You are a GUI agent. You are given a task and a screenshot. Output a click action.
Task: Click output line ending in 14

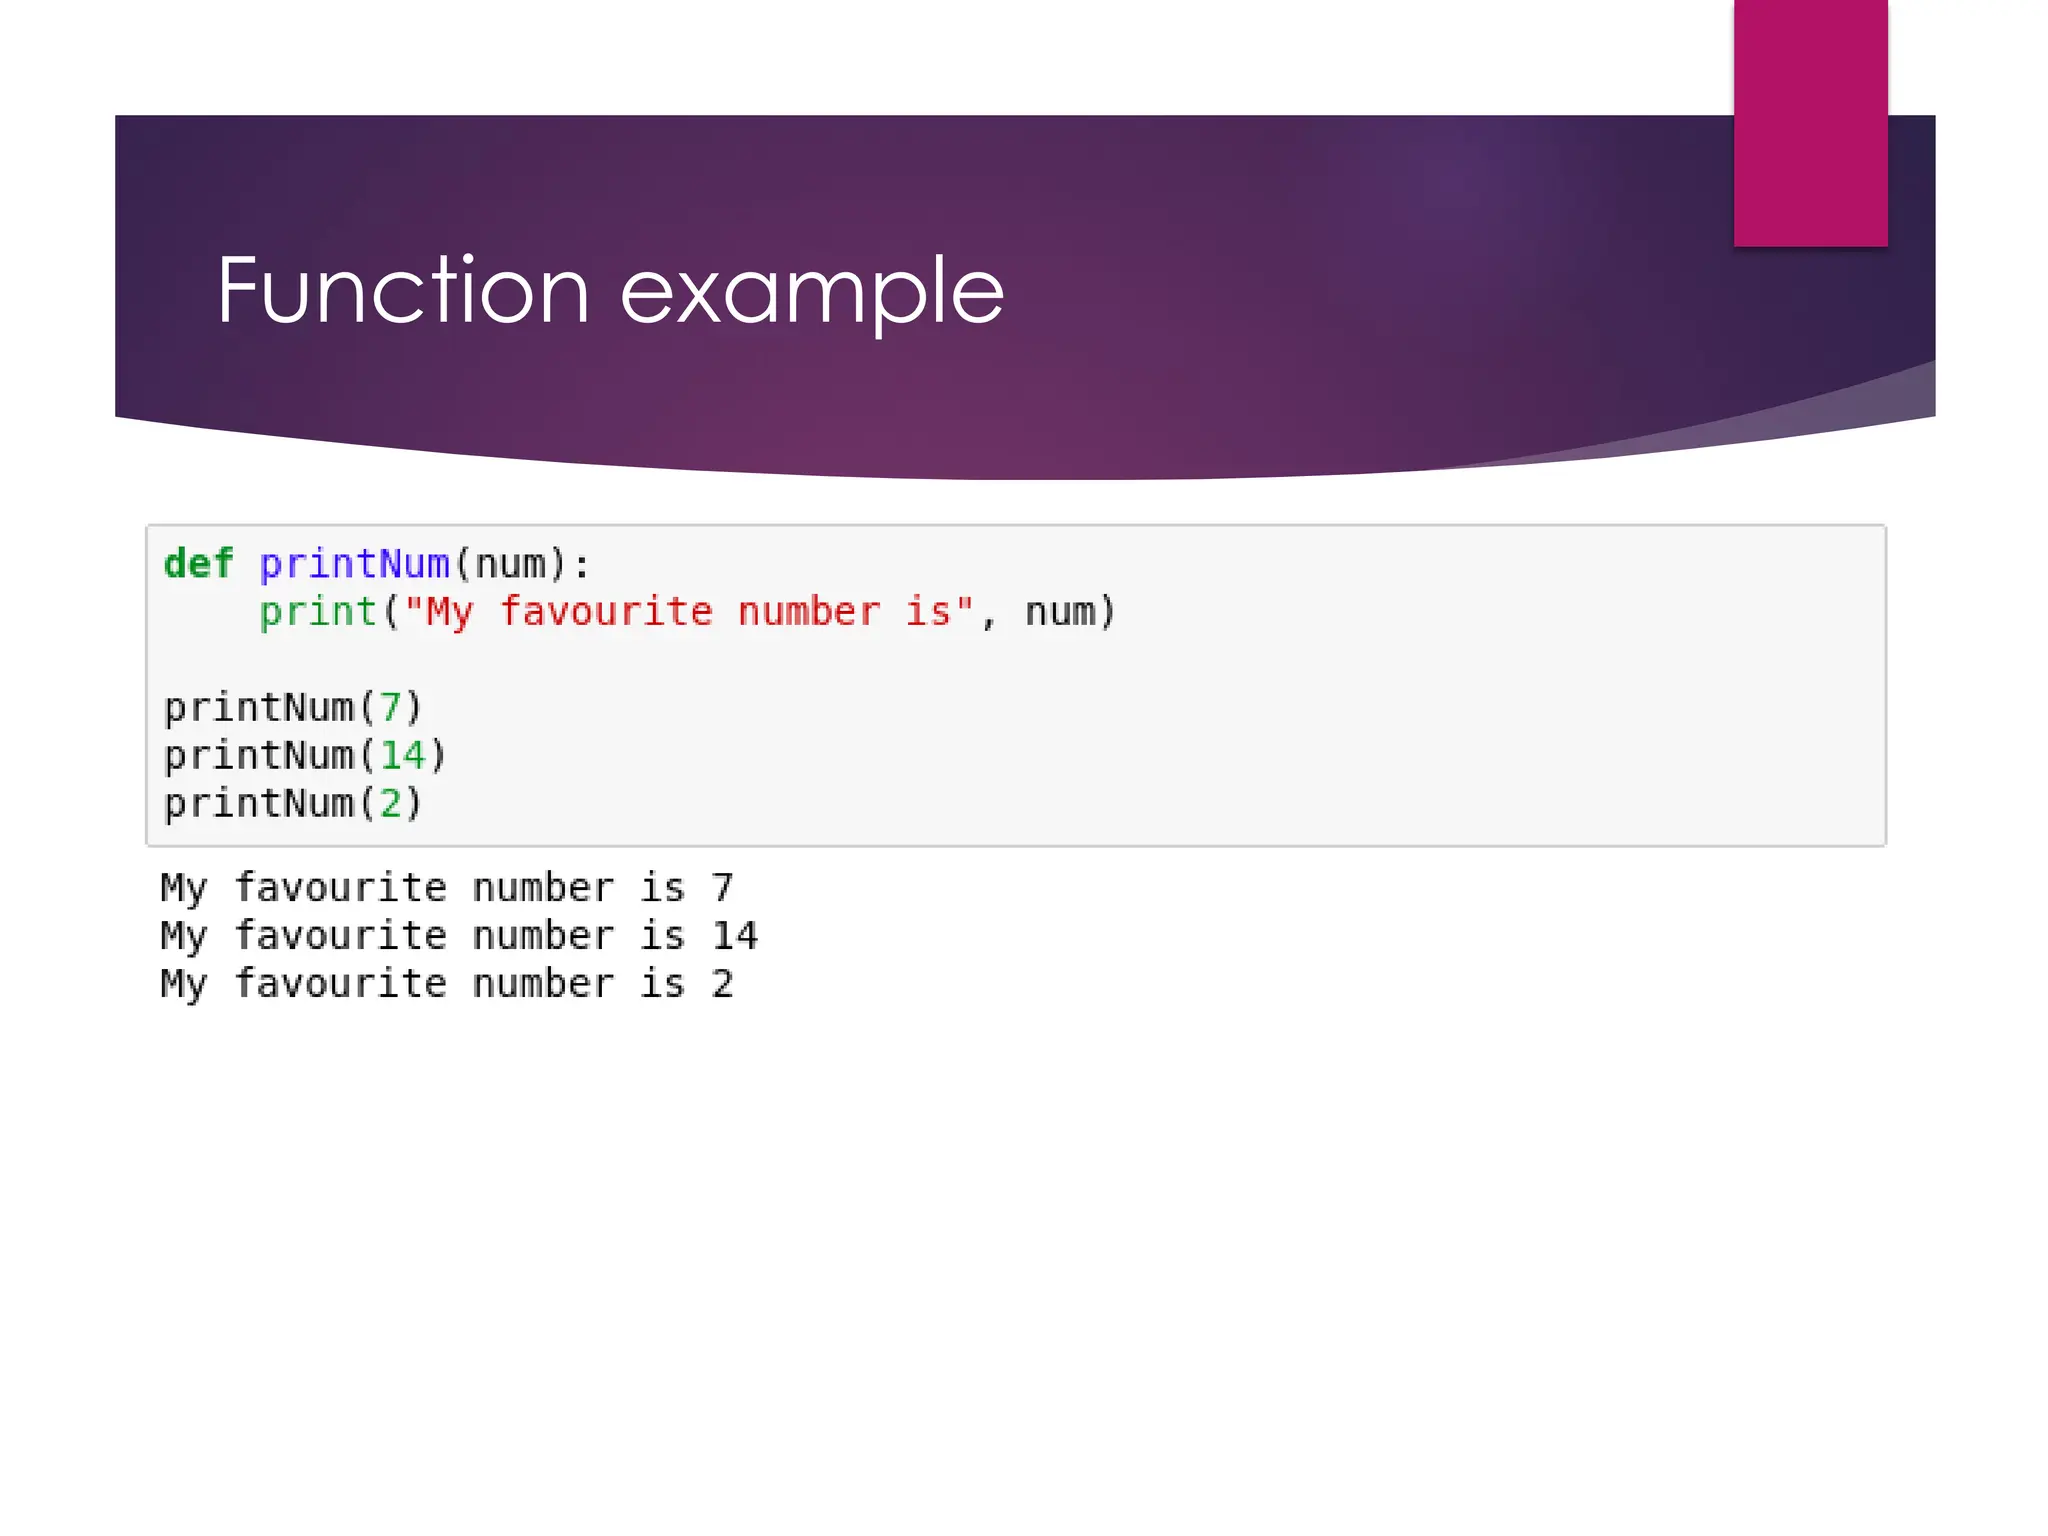458,936
